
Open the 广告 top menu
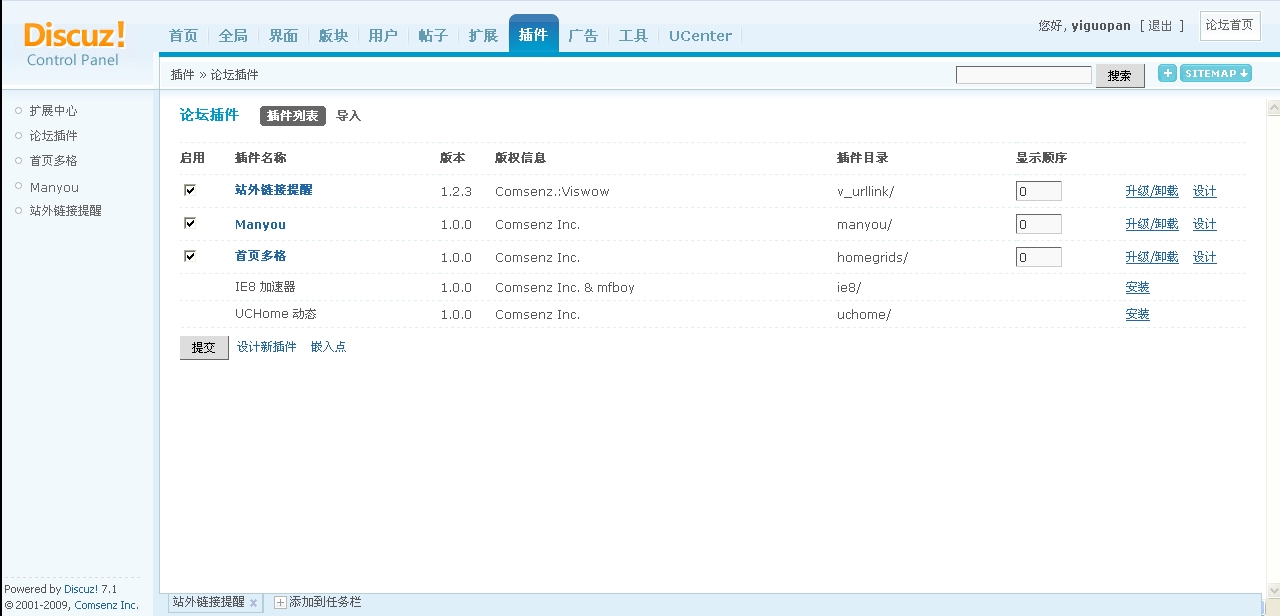coord(583,35)
